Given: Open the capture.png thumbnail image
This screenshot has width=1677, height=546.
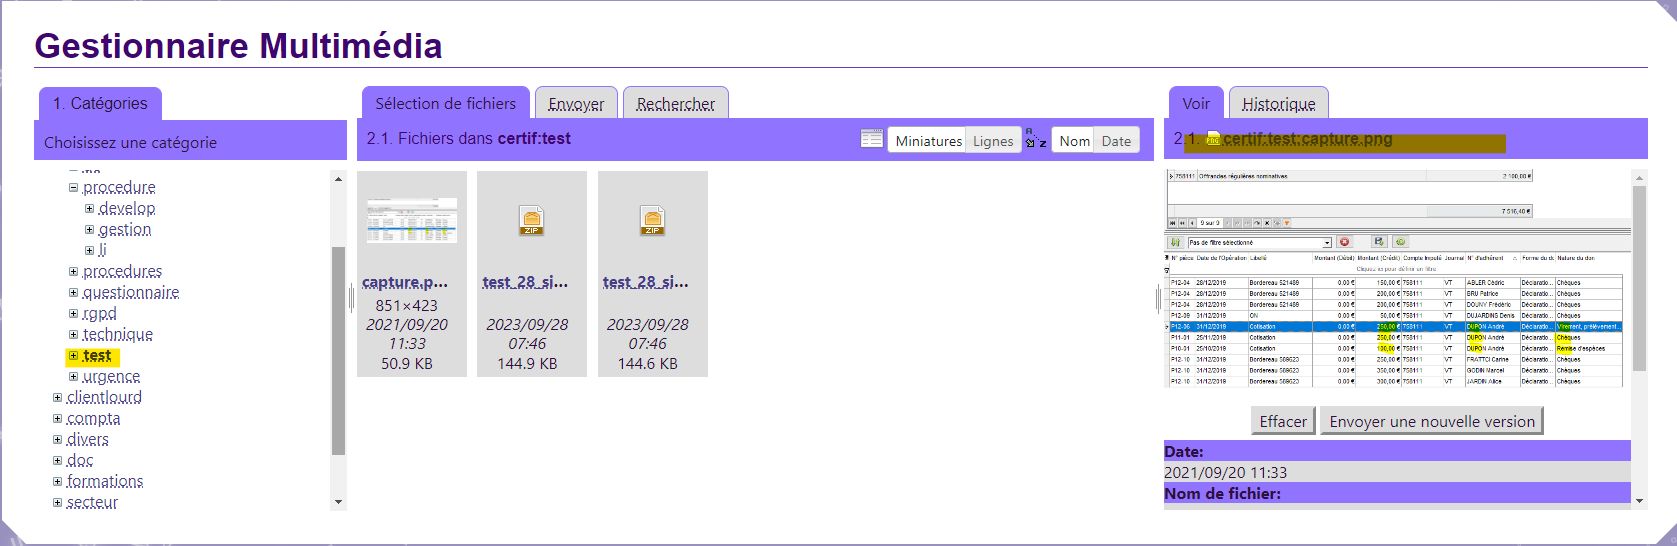Looking at the screenshot, I should coord(411,220).
